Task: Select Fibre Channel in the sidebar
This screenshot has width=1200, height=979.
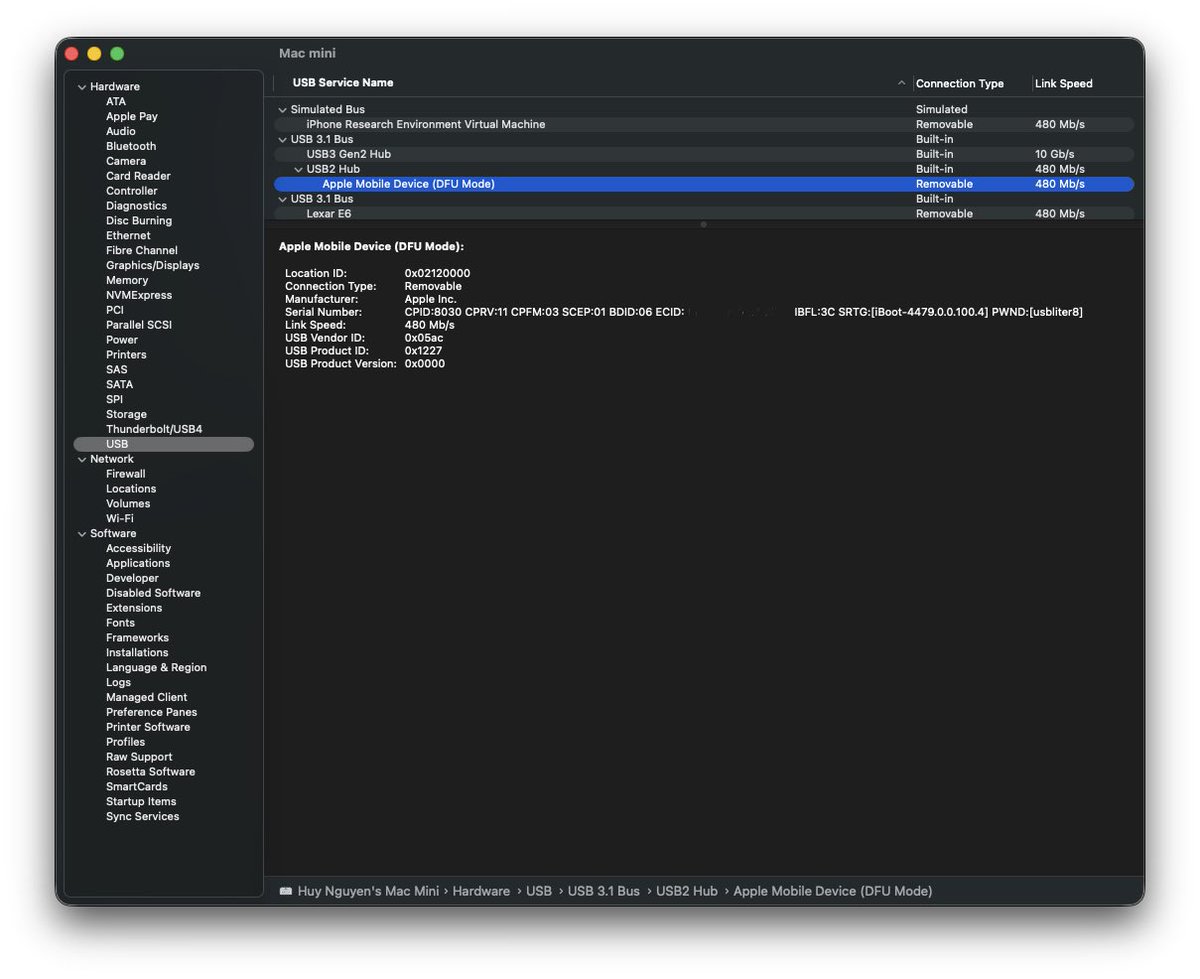Action: tap(142, 251)
